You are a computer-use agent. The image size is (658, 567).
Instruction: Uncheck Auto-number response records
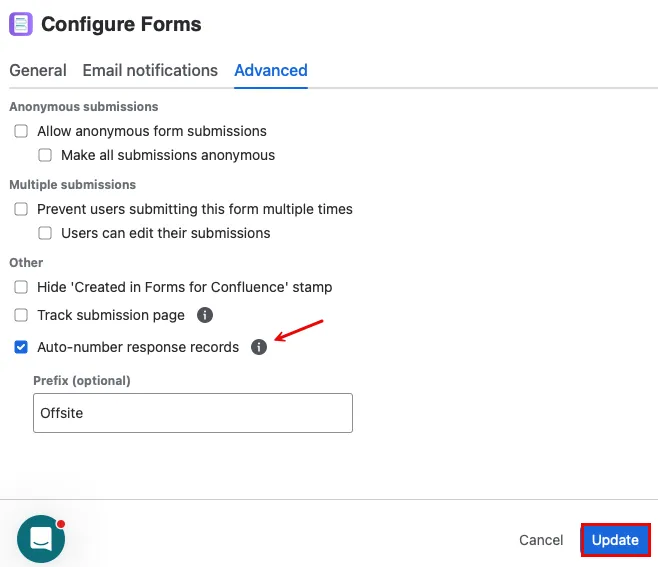point(21,347)
